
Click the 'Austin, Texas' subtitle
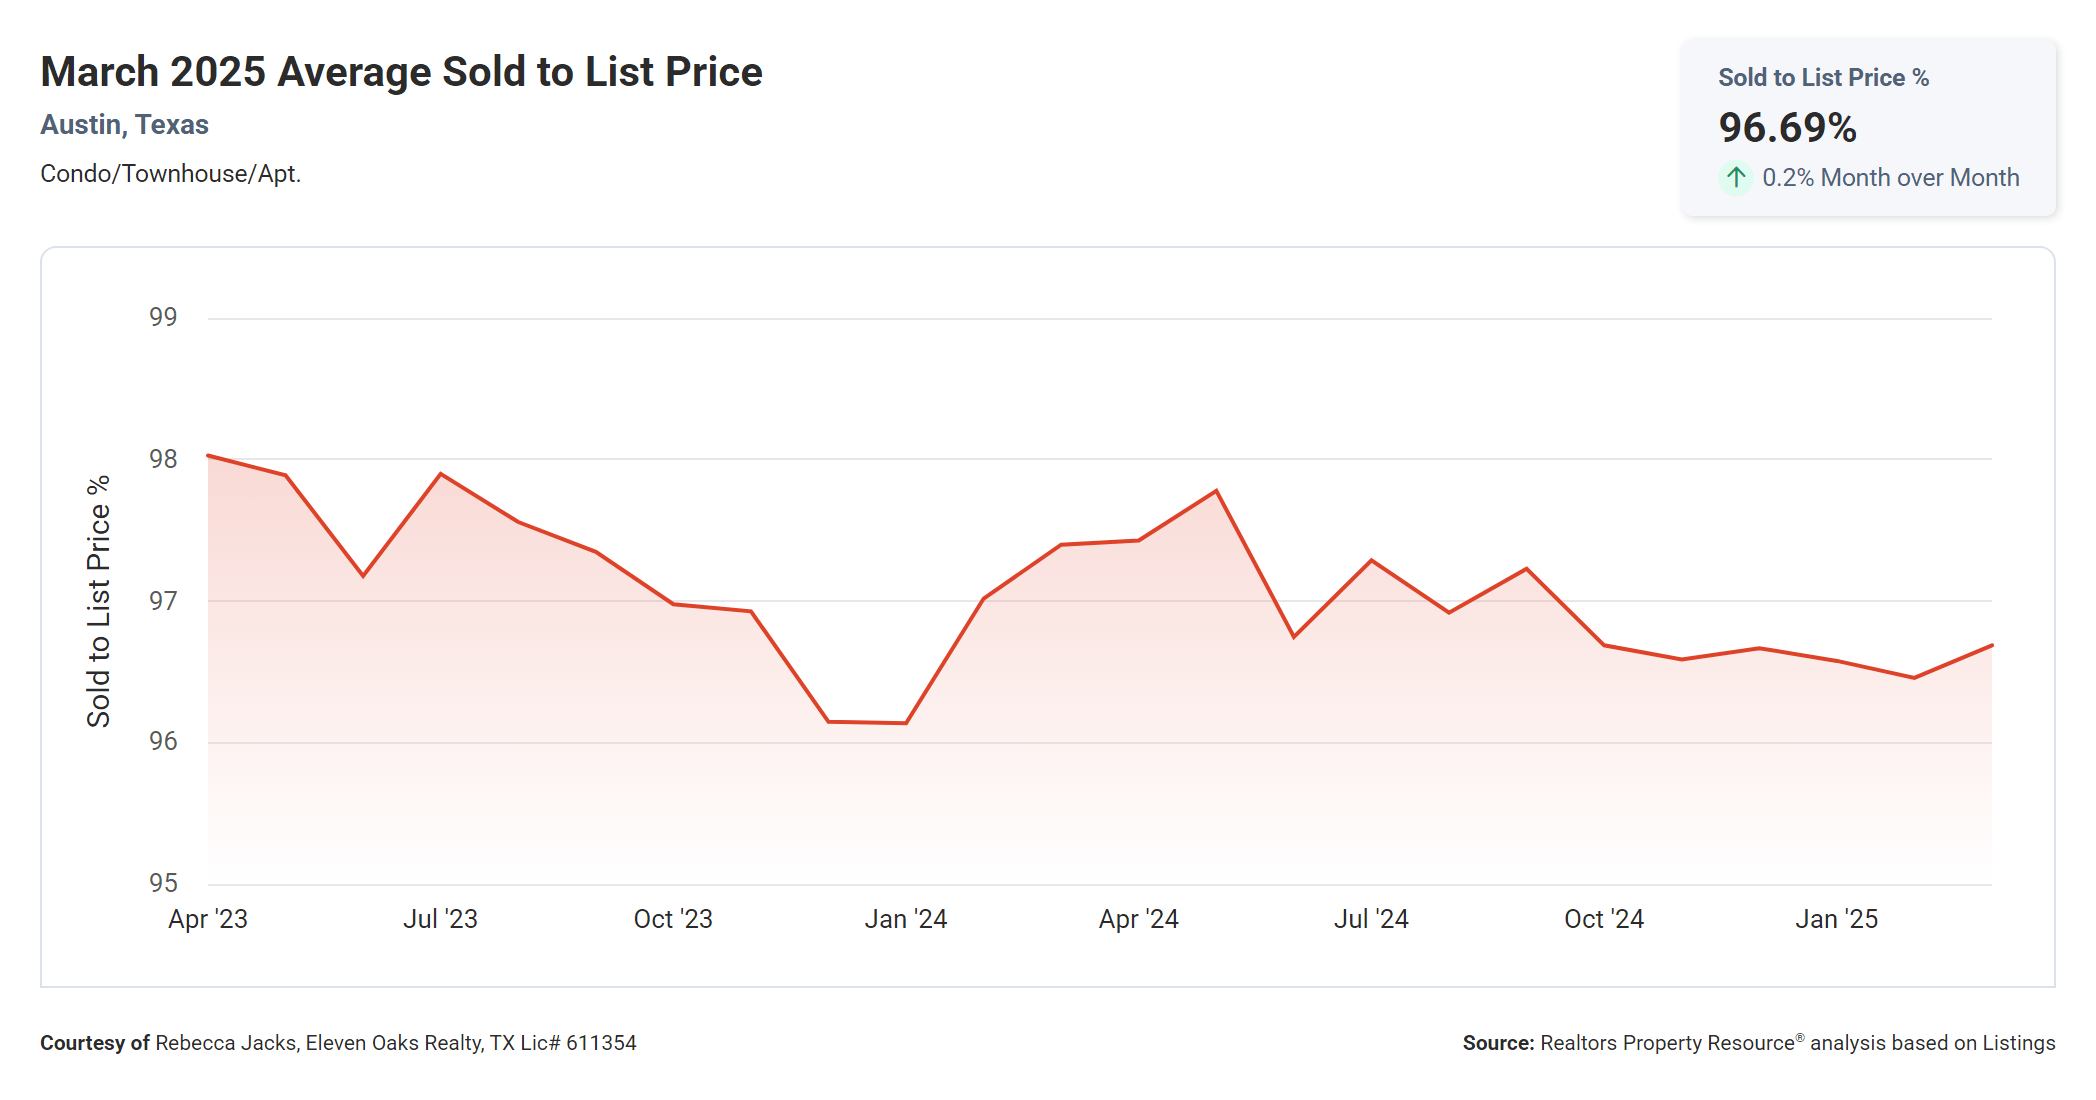coord(124,125)
